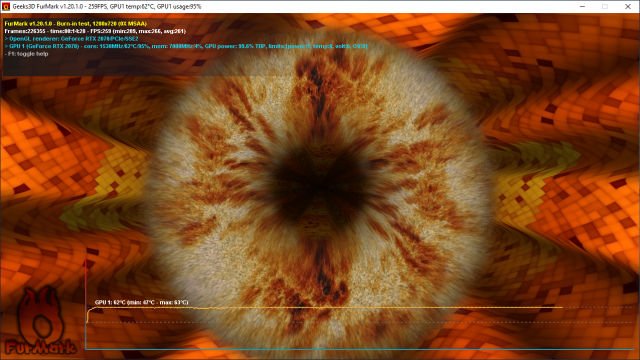Close the FurMark burn-in test window
The height and width of the screenshot is (360, 640).
pyautogui.click(x=628, y=7)
